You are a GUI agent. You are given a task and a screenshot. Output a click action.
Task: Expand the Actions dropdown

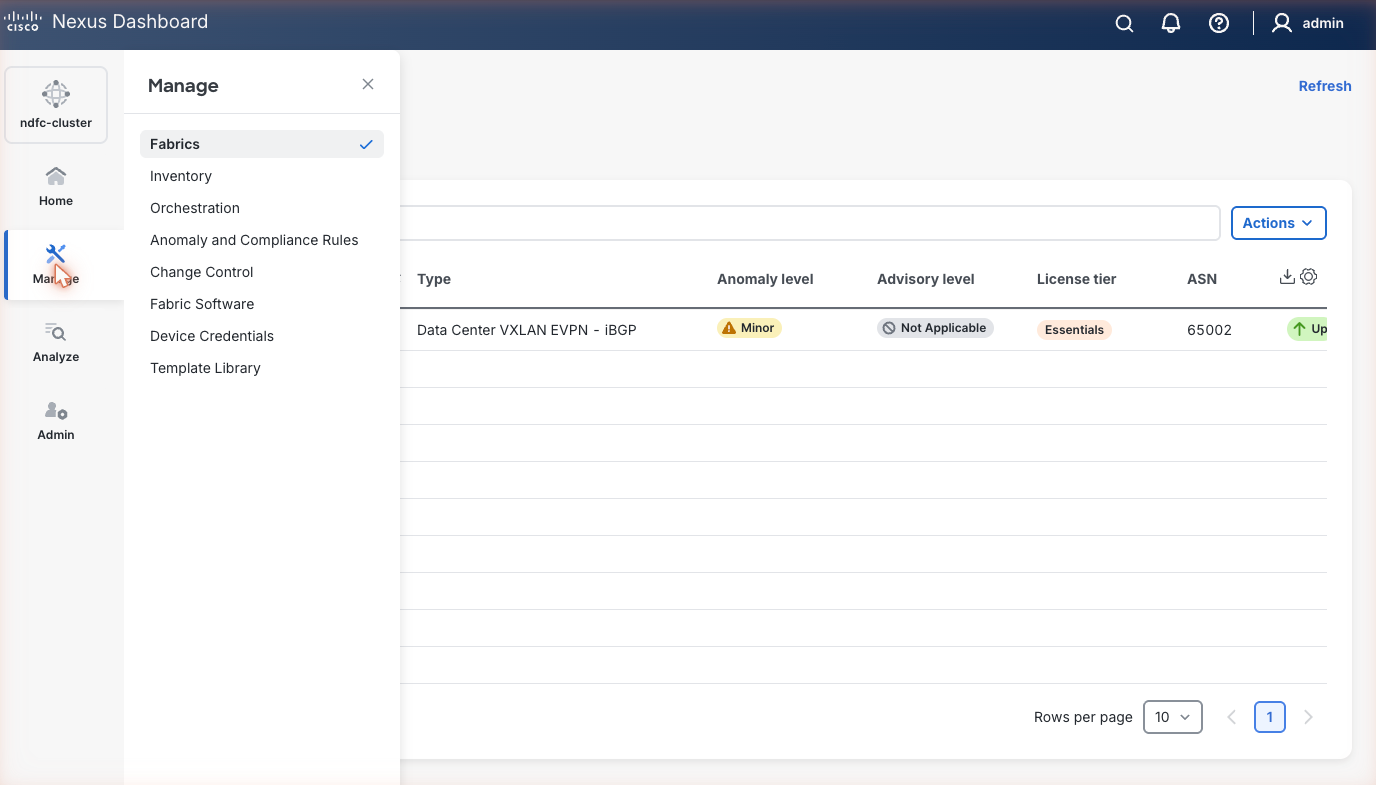tap(1279, 223)
